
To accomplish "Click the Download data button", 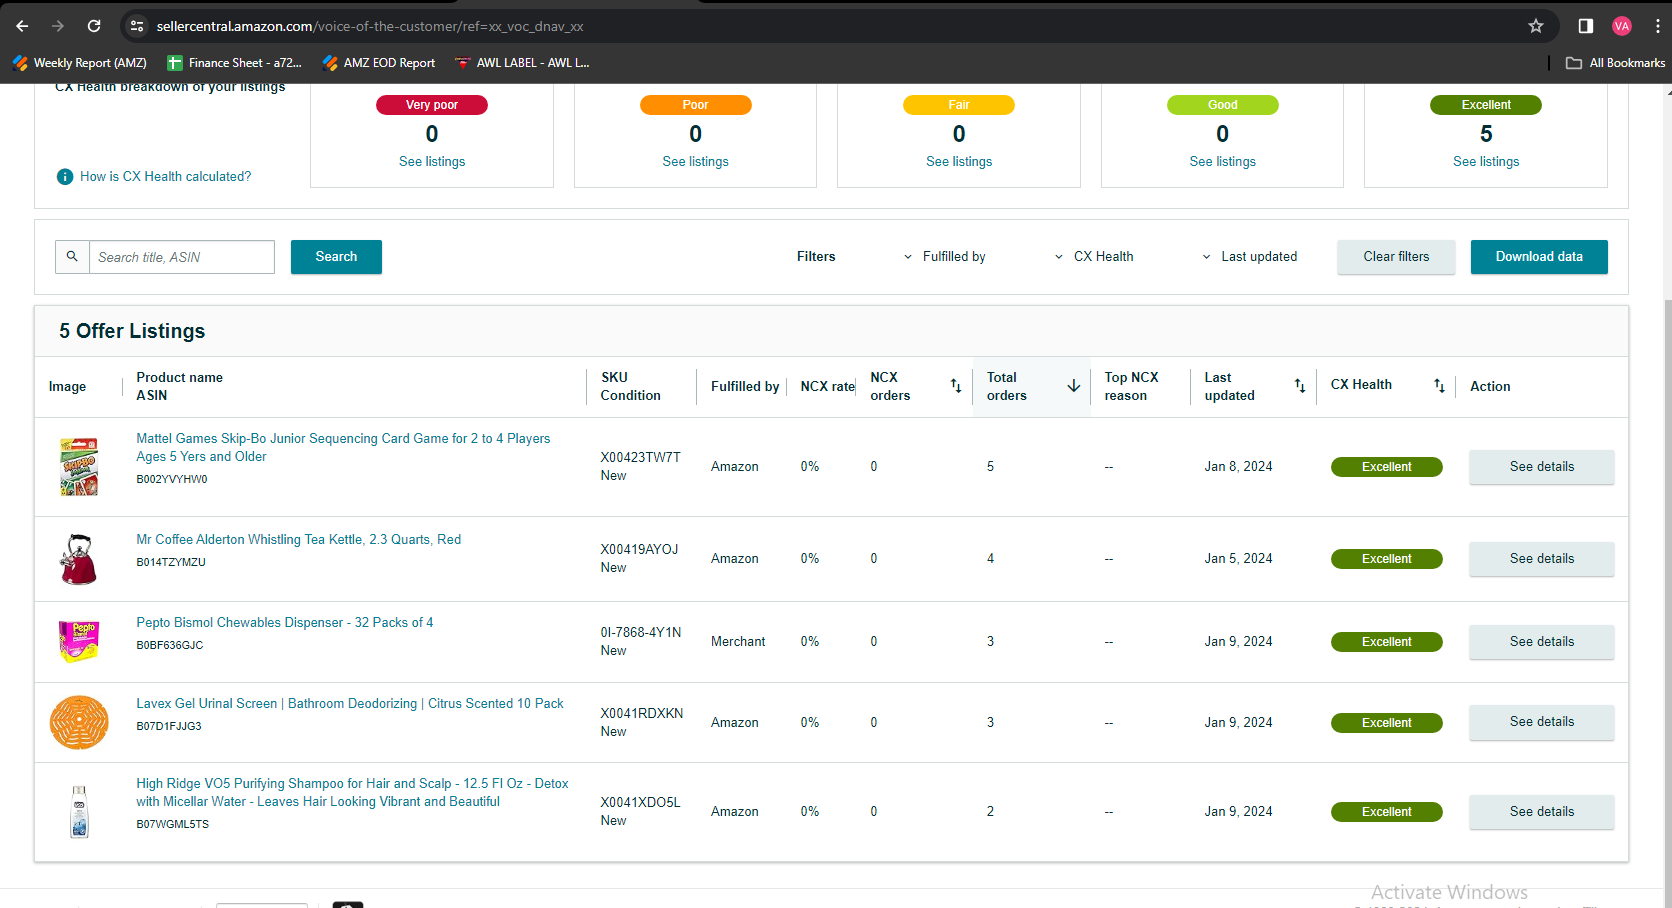I will click(x=1539, y=257).
